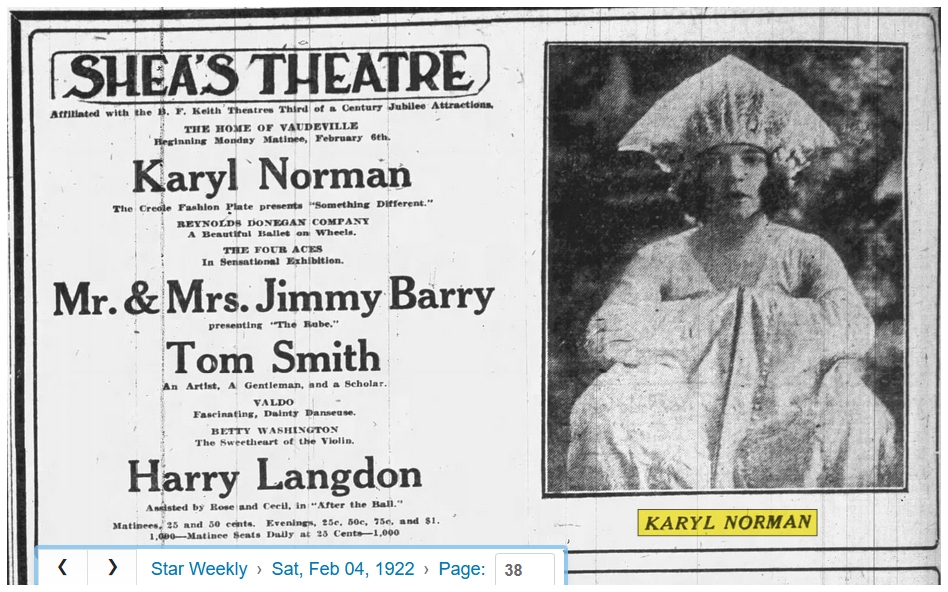Click the breadcrumb chevron after Star Weekly

coord(259,569)
